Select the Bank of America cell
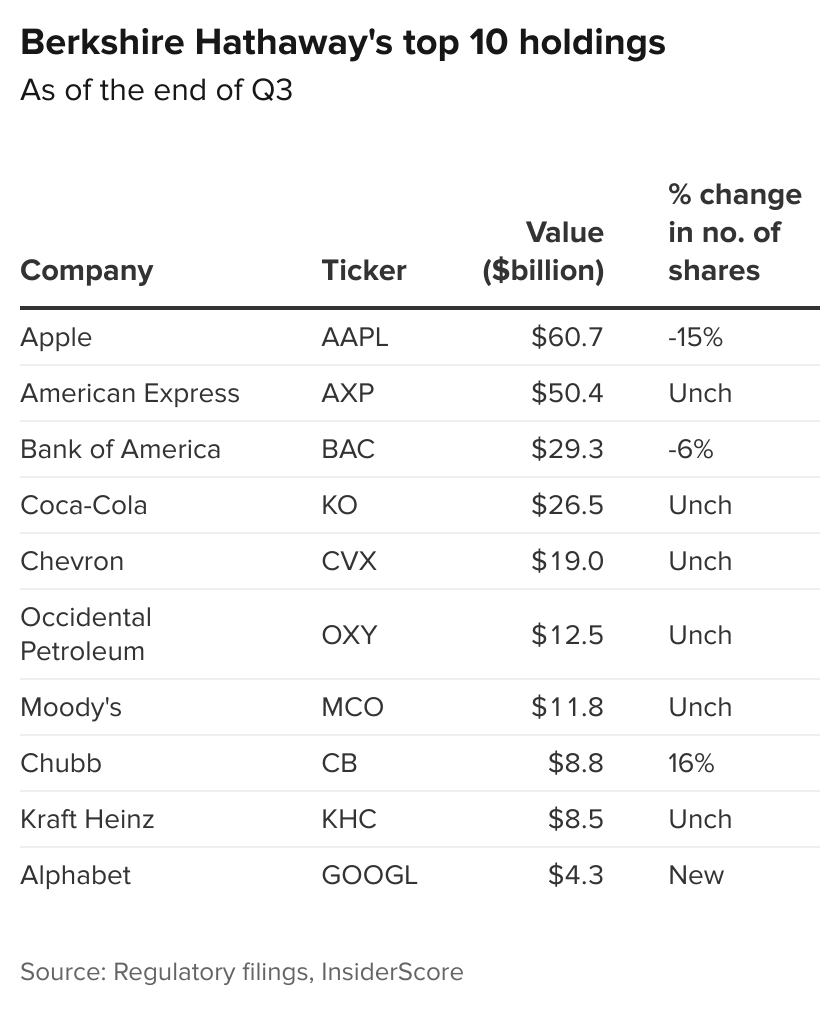Screen dimensions: 840x1013 (120, 449)
